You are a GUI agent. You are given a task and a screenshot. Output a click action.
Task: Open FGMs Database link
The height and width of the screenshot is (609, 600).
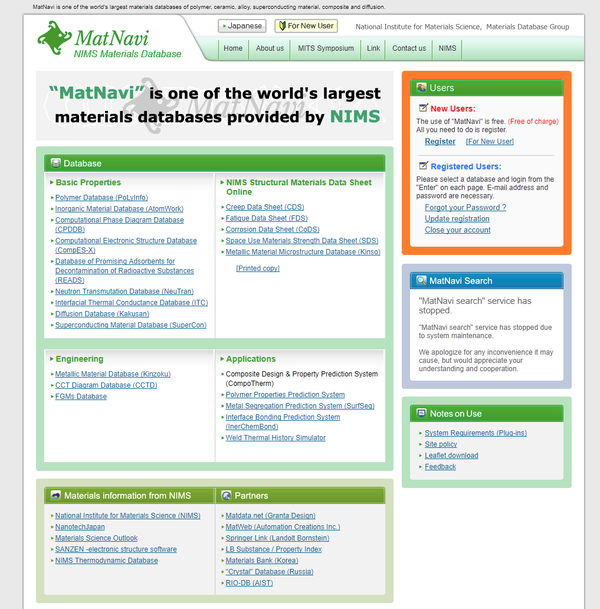coord(81,397)
